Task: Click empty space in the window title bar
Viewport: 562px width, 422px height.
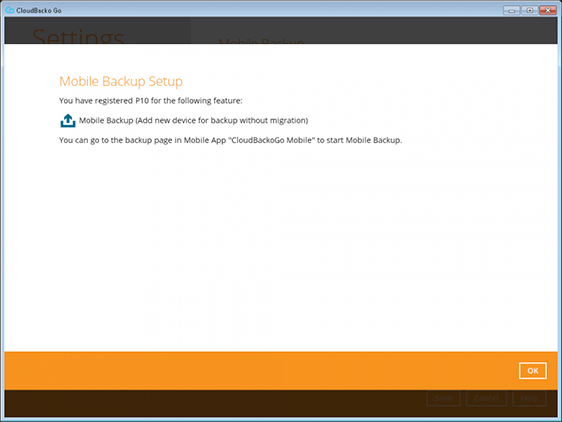Action: 280,10
